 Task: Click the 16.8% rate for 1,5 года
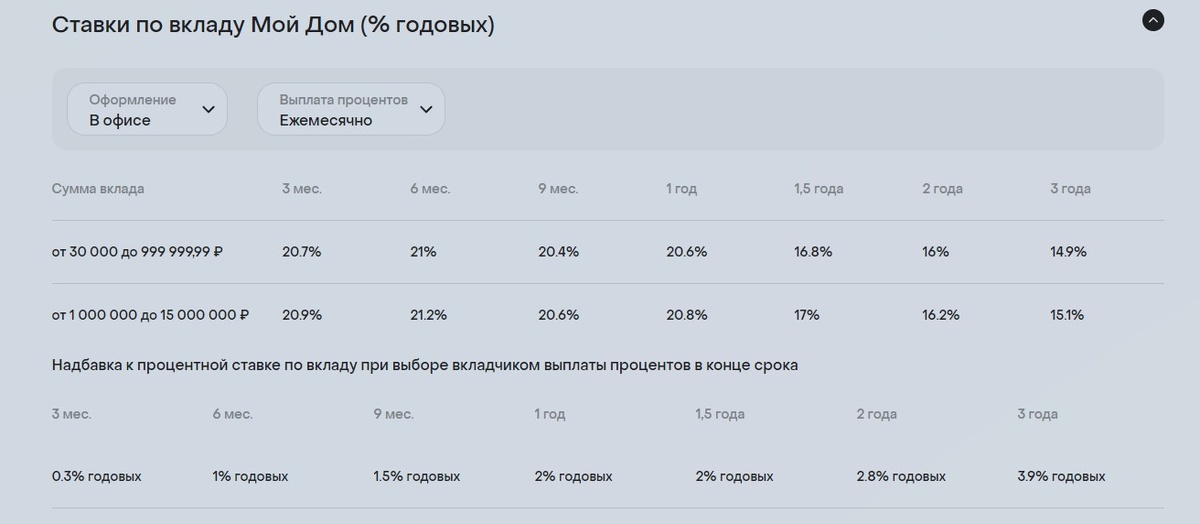tap(813, 252)
